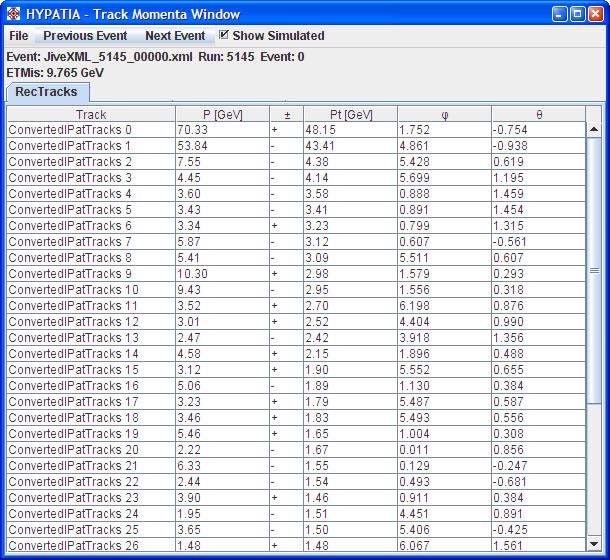
Task: Select row ConvertedIPatTracks 7
Action: coord(296,242)
